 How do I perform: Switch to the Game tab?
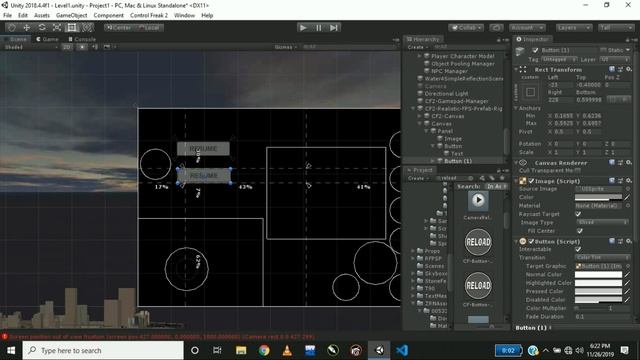point(47,39)
